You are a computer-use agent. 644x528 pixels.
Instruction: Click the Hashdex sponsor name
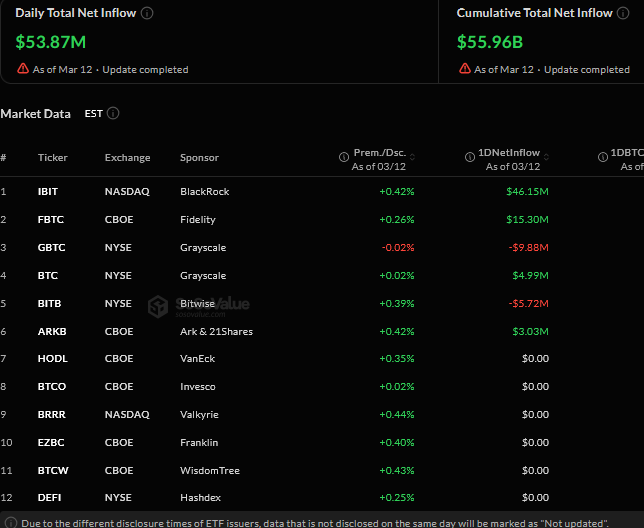click(200, 498)
